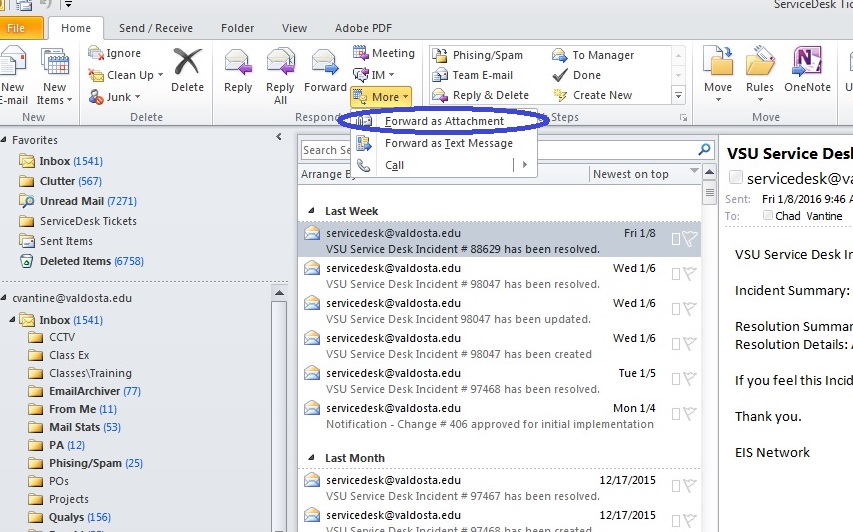Switch to the View tab
The height and width of the screenshot is (532, 853).
294,28
